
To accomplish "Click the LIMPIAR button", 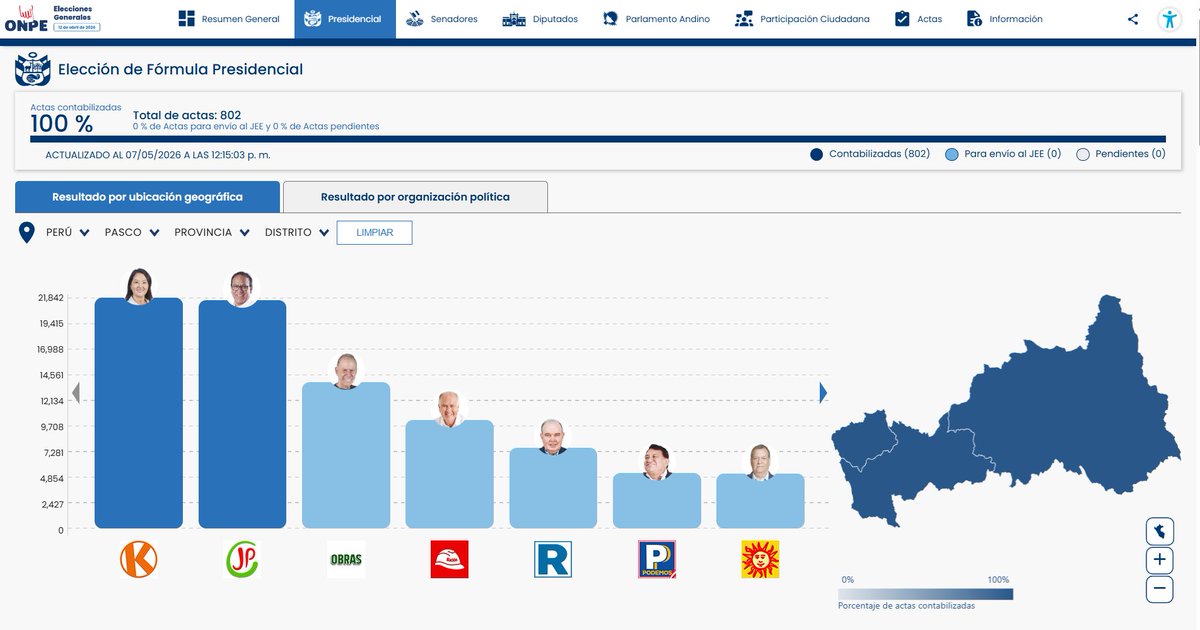I will tap(375, 232).
